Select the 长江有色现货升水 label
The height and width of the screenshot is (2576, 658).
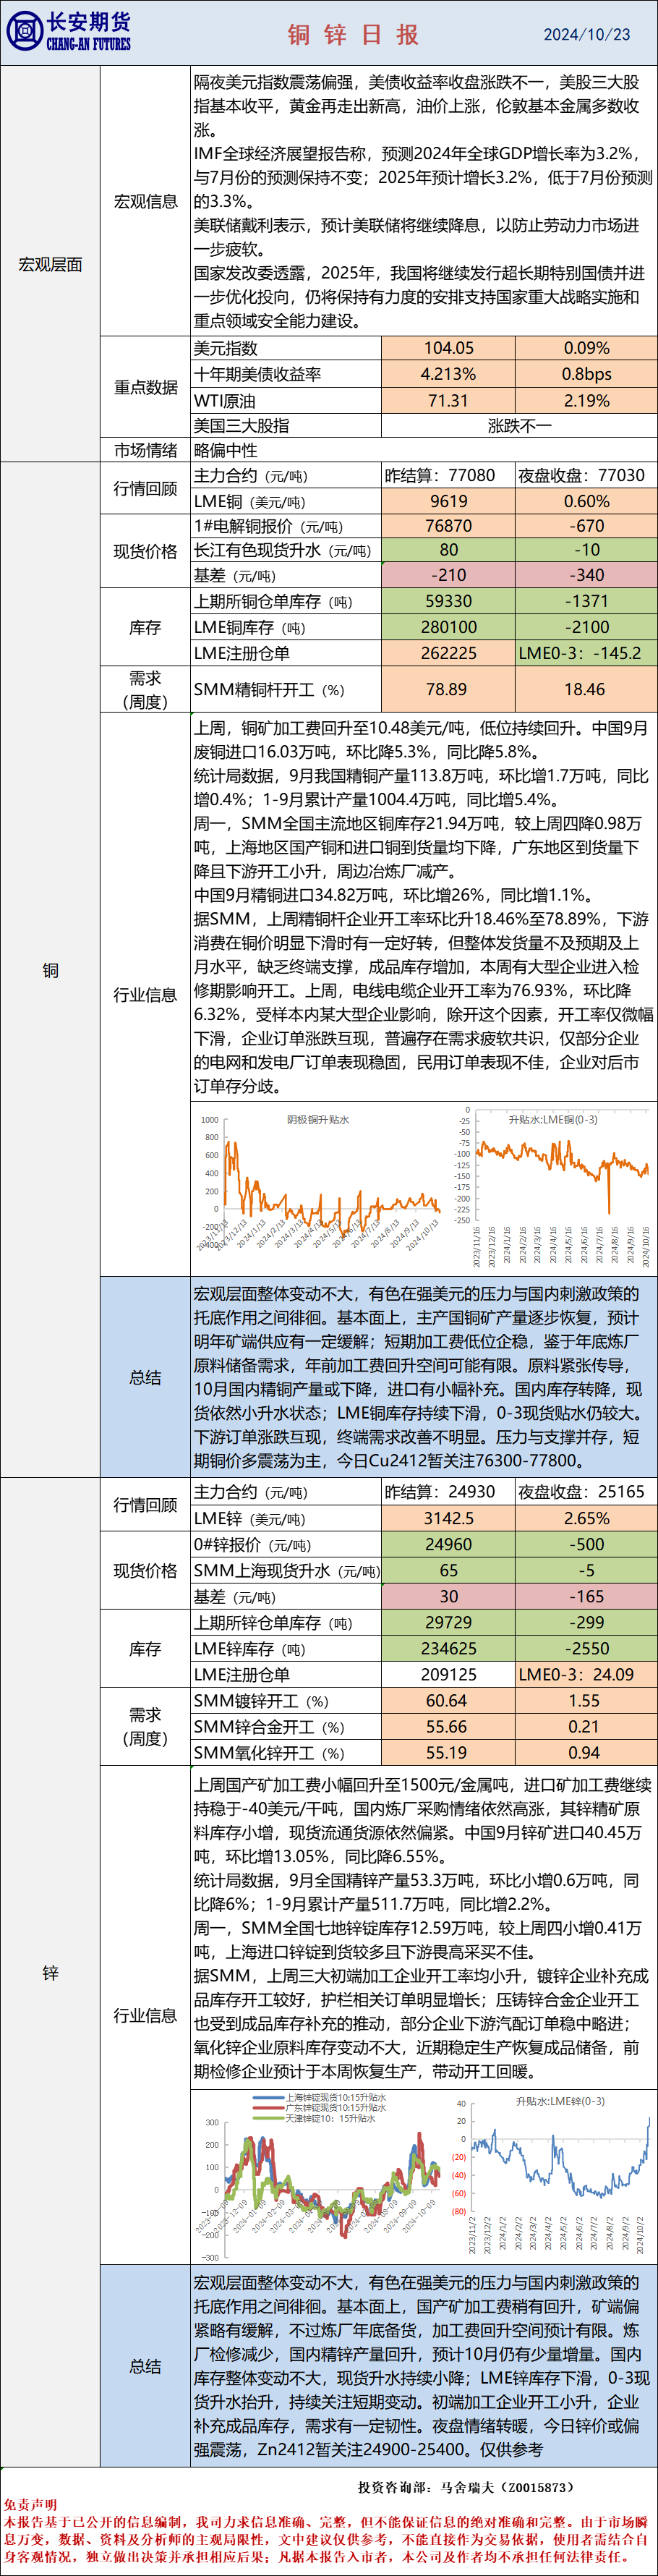[x=282, y=550]
